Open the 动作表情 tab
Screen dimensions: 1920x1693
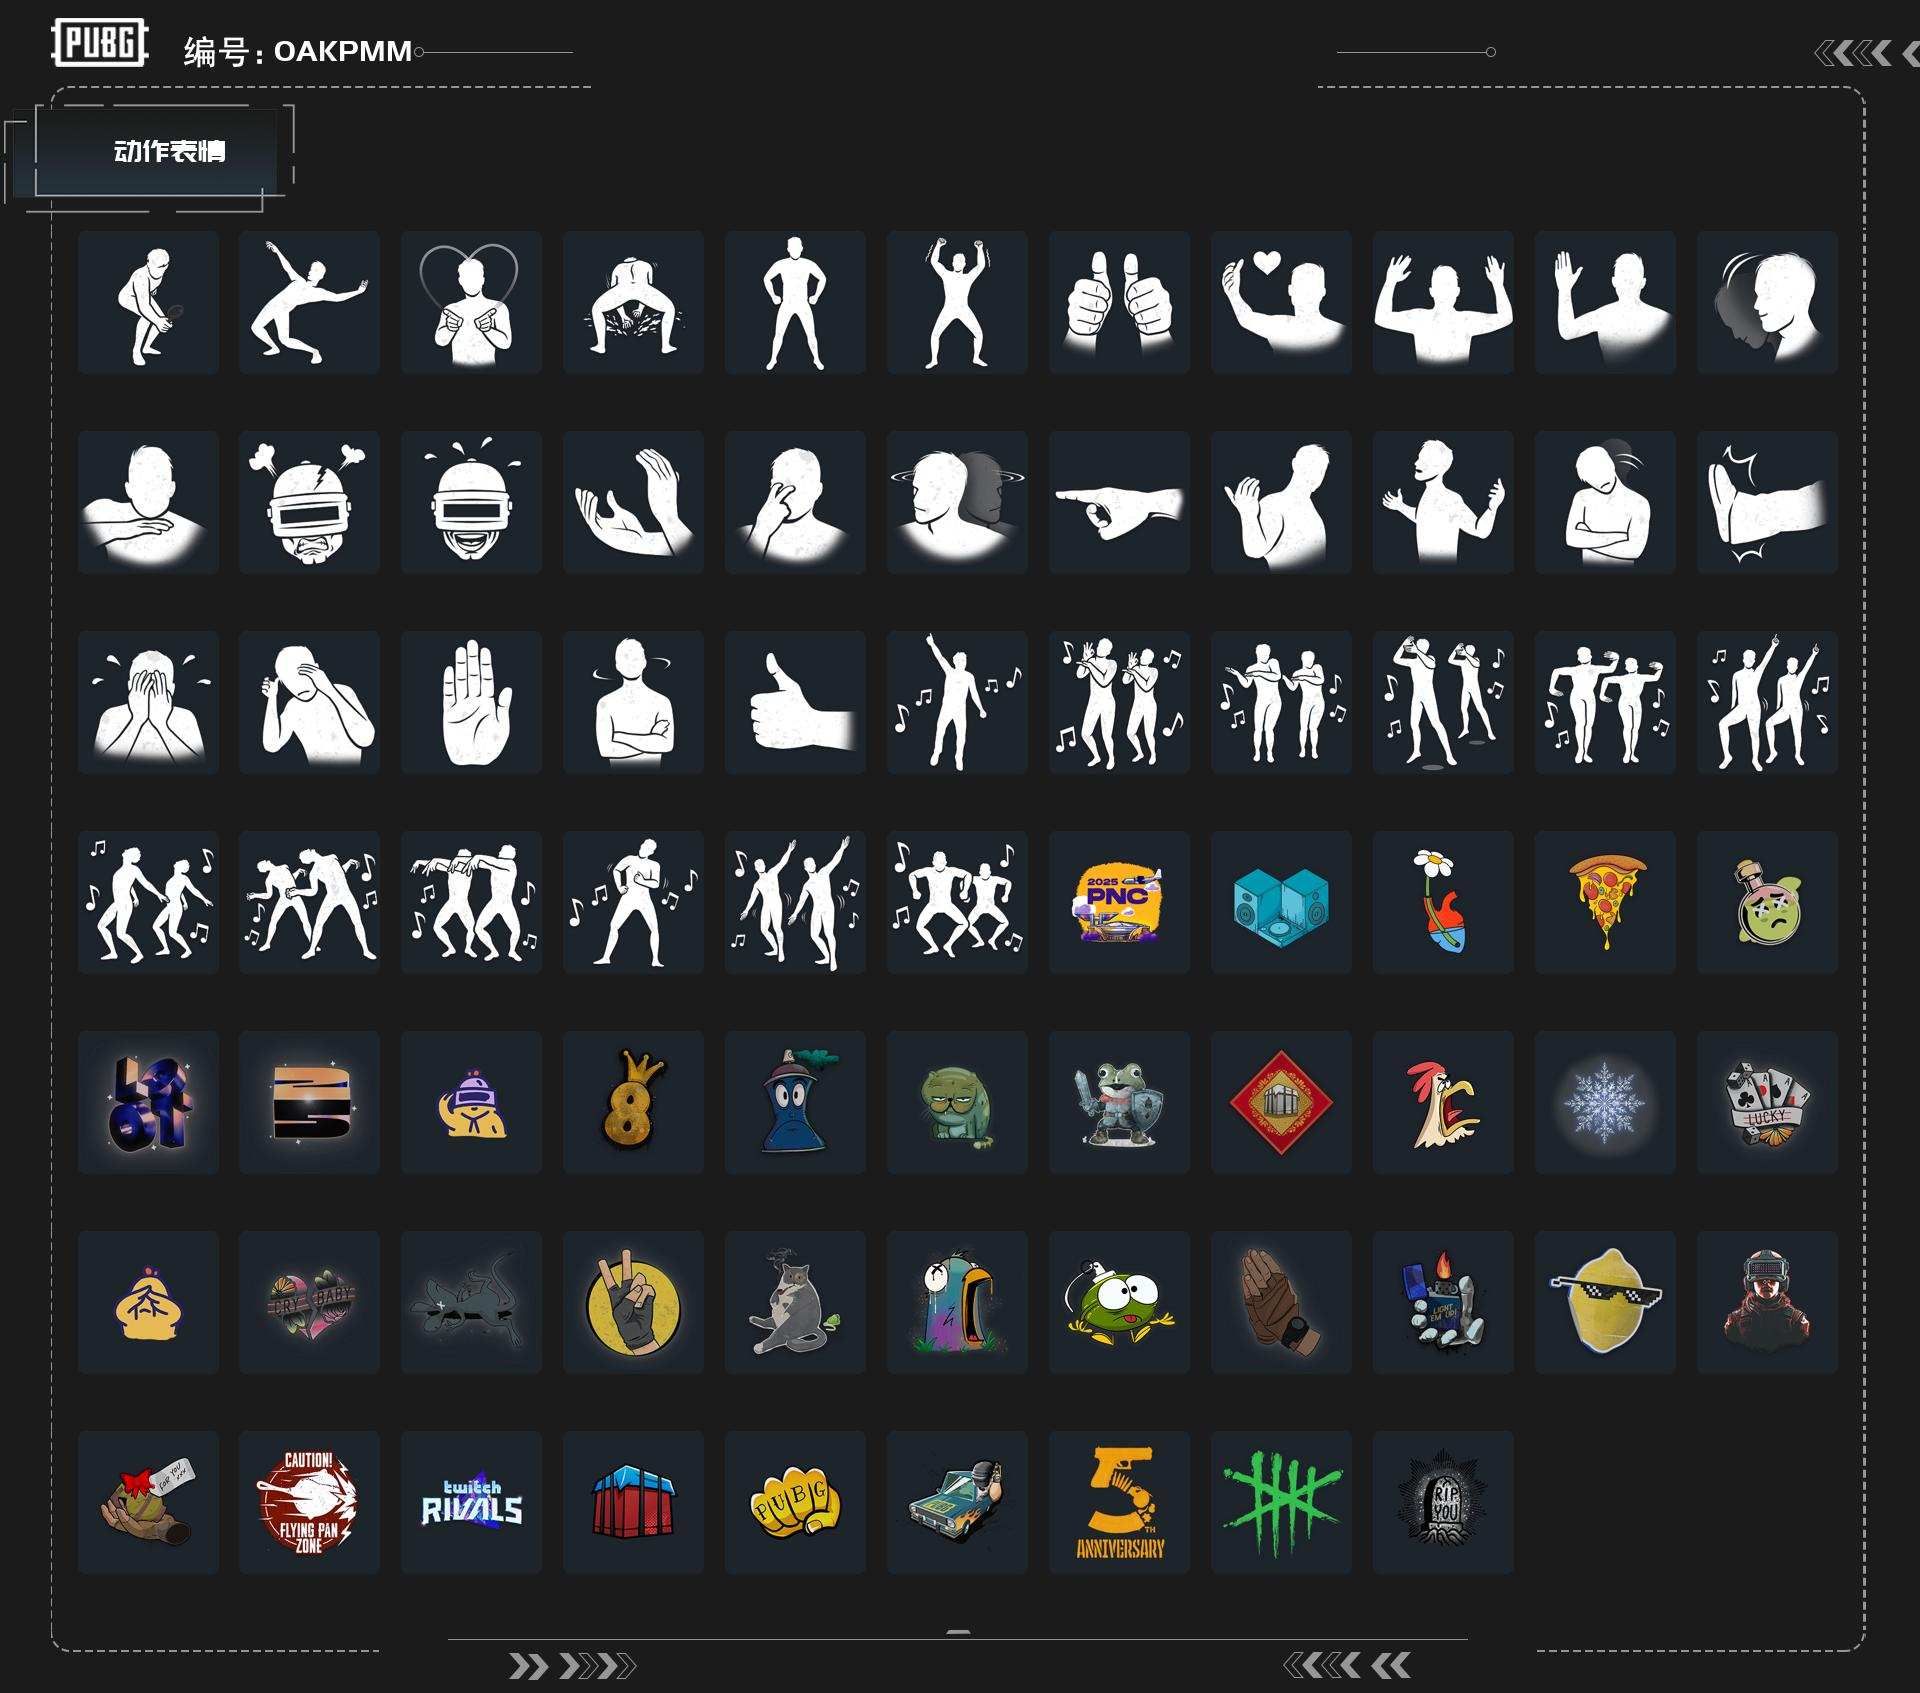pyautogui.click(x=168, y=151)
